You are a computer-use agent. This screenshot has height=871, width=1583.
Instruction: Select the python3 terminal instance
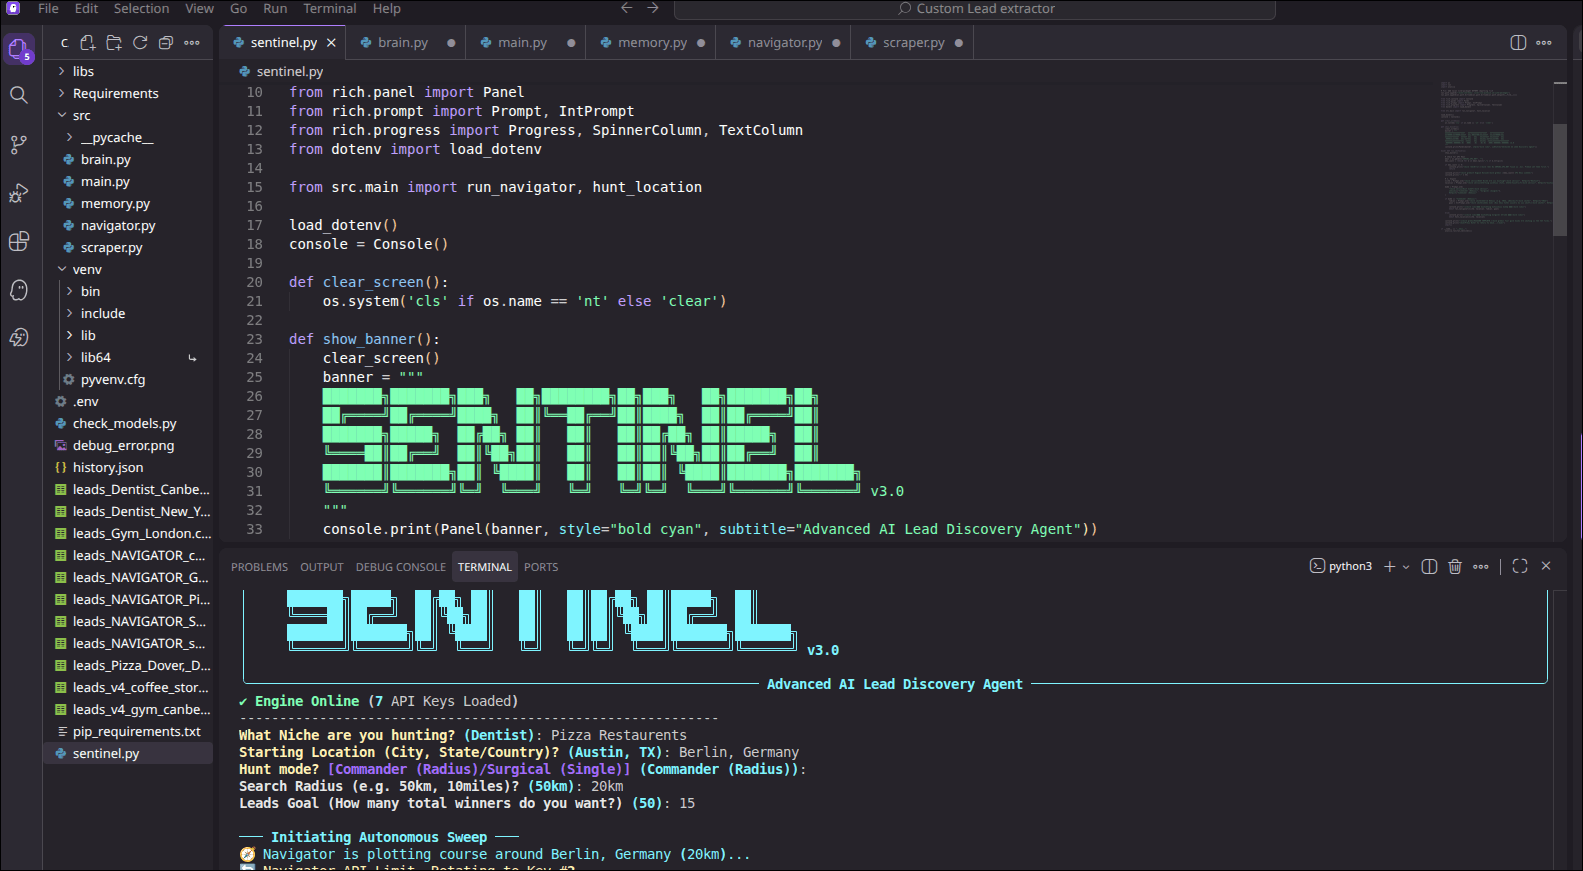tap(1341, 566)
